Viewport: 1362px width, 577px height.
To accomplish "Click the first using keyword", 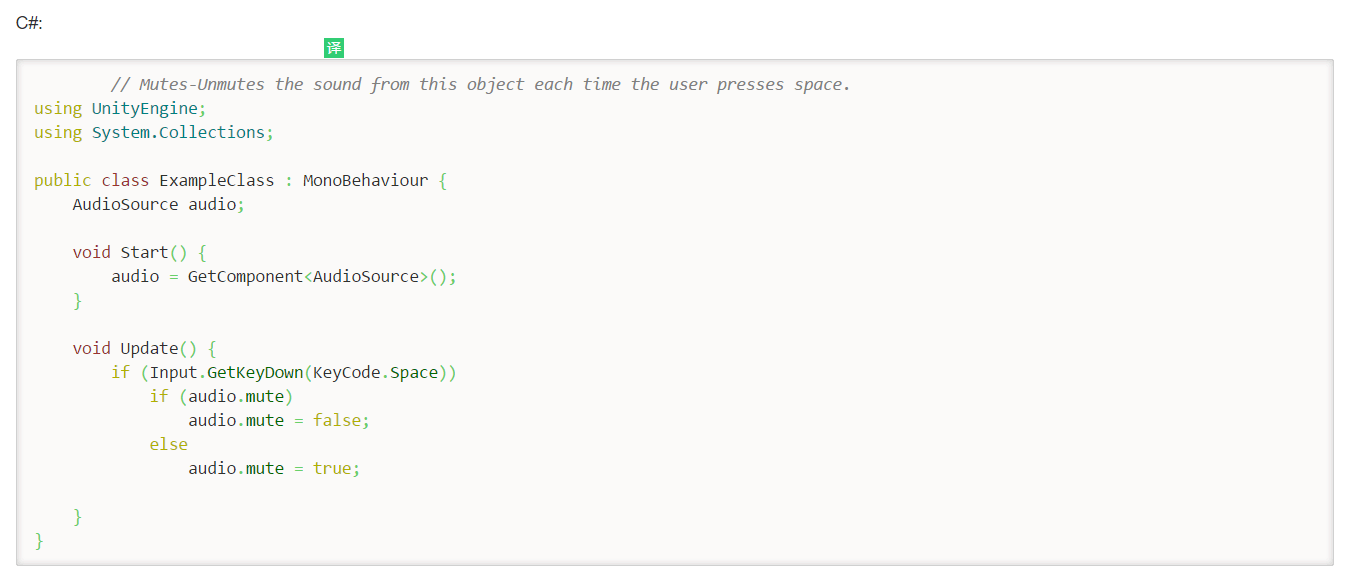I will point(58,108).
